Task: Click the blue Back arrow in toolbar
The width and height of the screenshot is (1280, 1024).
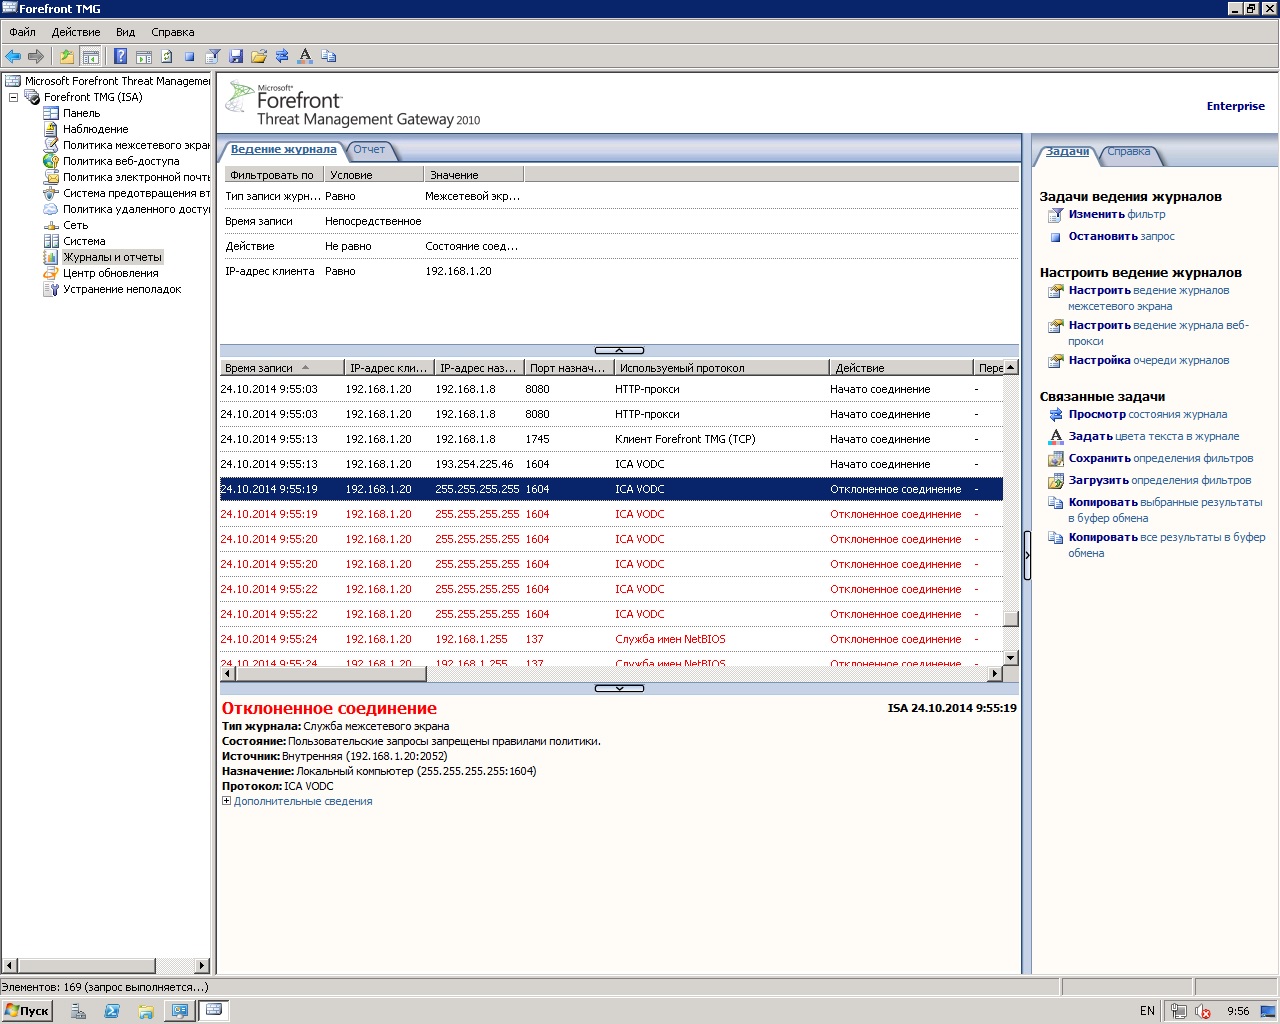Action: (x=13, y=56)
